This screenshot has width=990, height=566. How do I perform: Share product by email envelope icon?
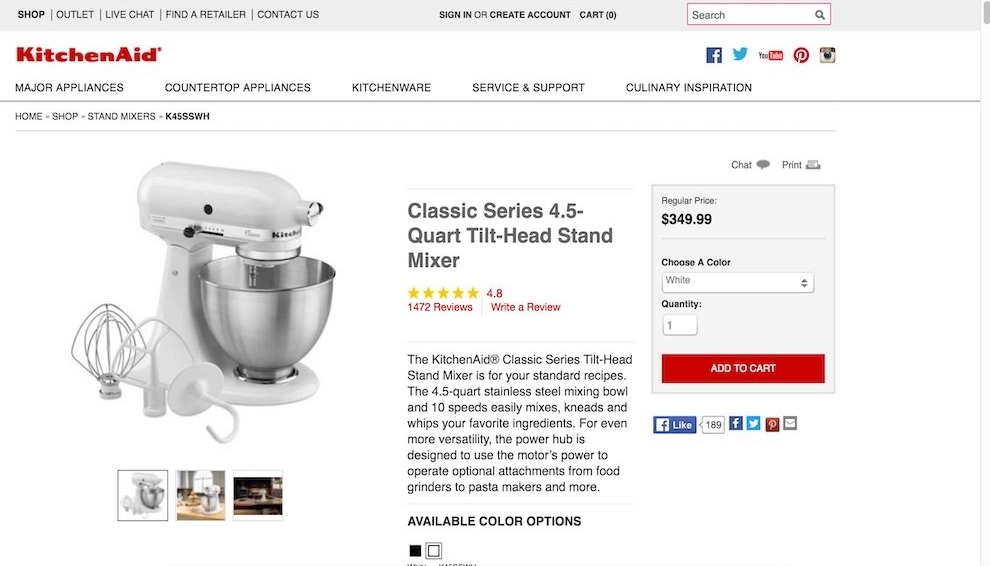(790, 424)
